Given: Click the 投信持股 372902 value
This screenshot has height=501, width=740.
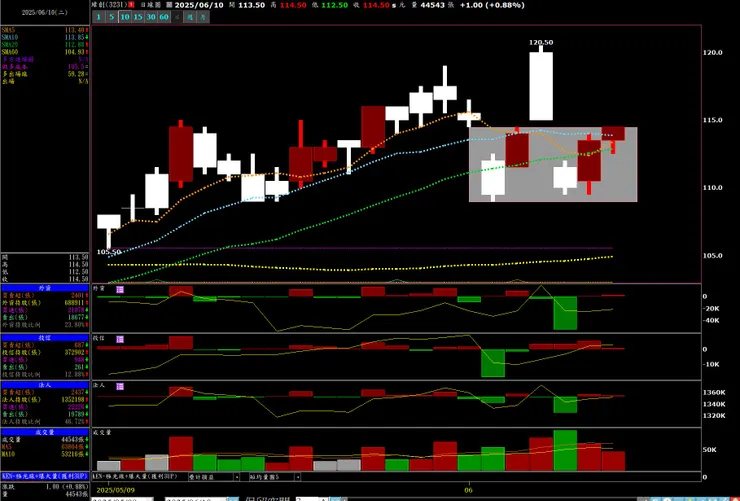Looking at the screenshot, I should point(75,352).
